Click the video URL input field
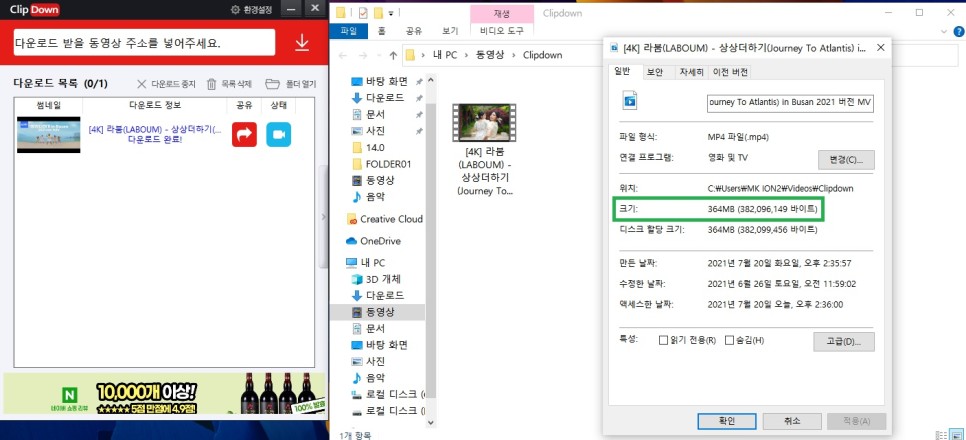 point(144,43)
